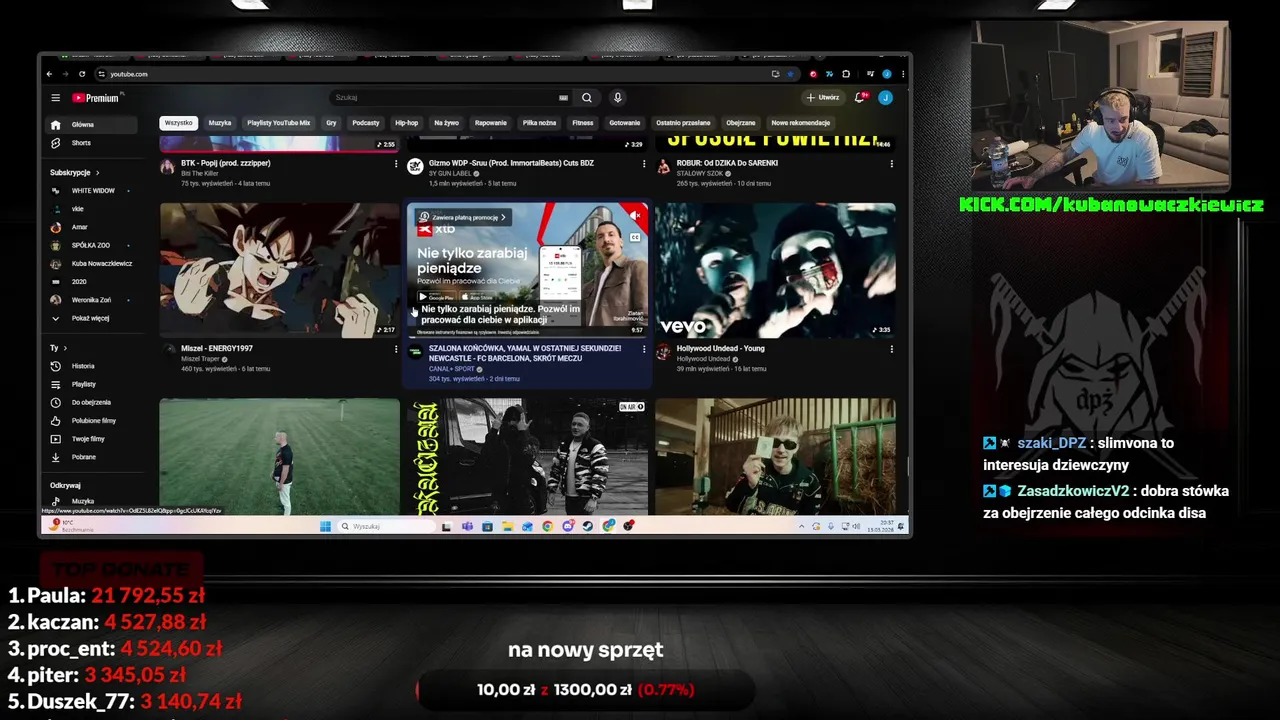
Task: Bookmark the page with the star icon
Action: 790,74
